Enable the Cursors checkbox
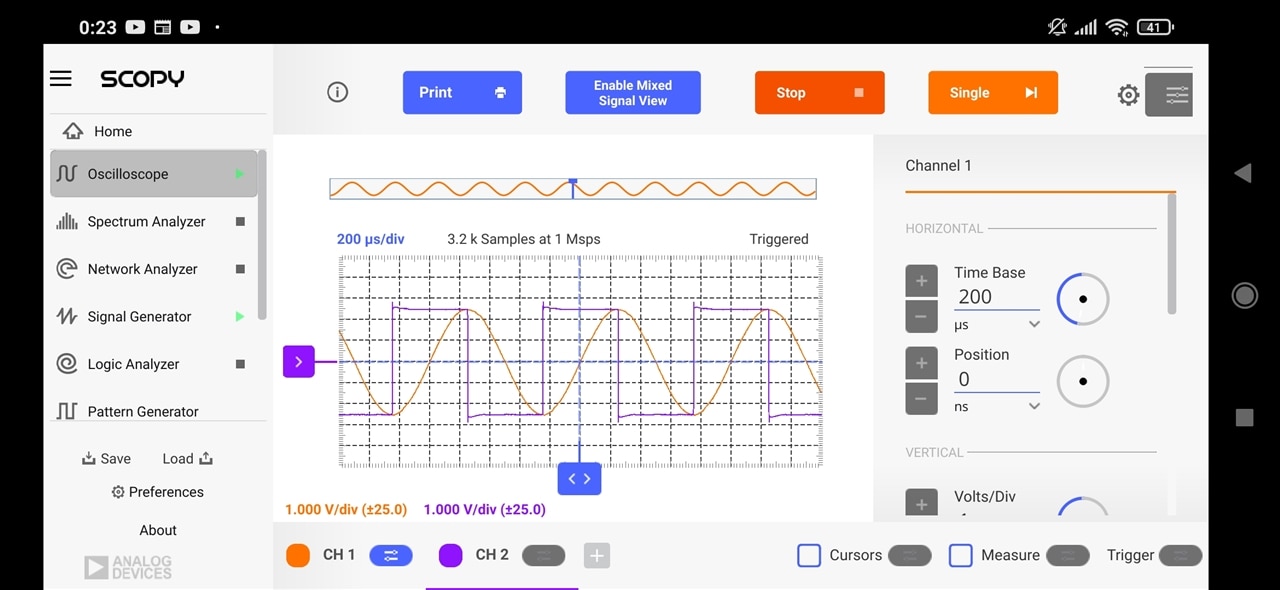This screenshot has height=590, width=1280. (809, 555)
